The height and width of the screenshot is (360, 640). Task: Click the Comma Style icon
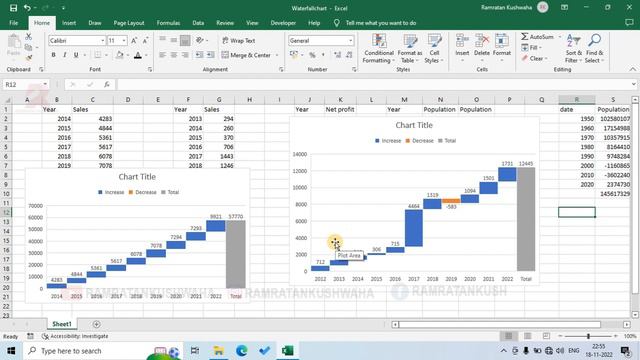pyautogui.click(x=323, y=55)
